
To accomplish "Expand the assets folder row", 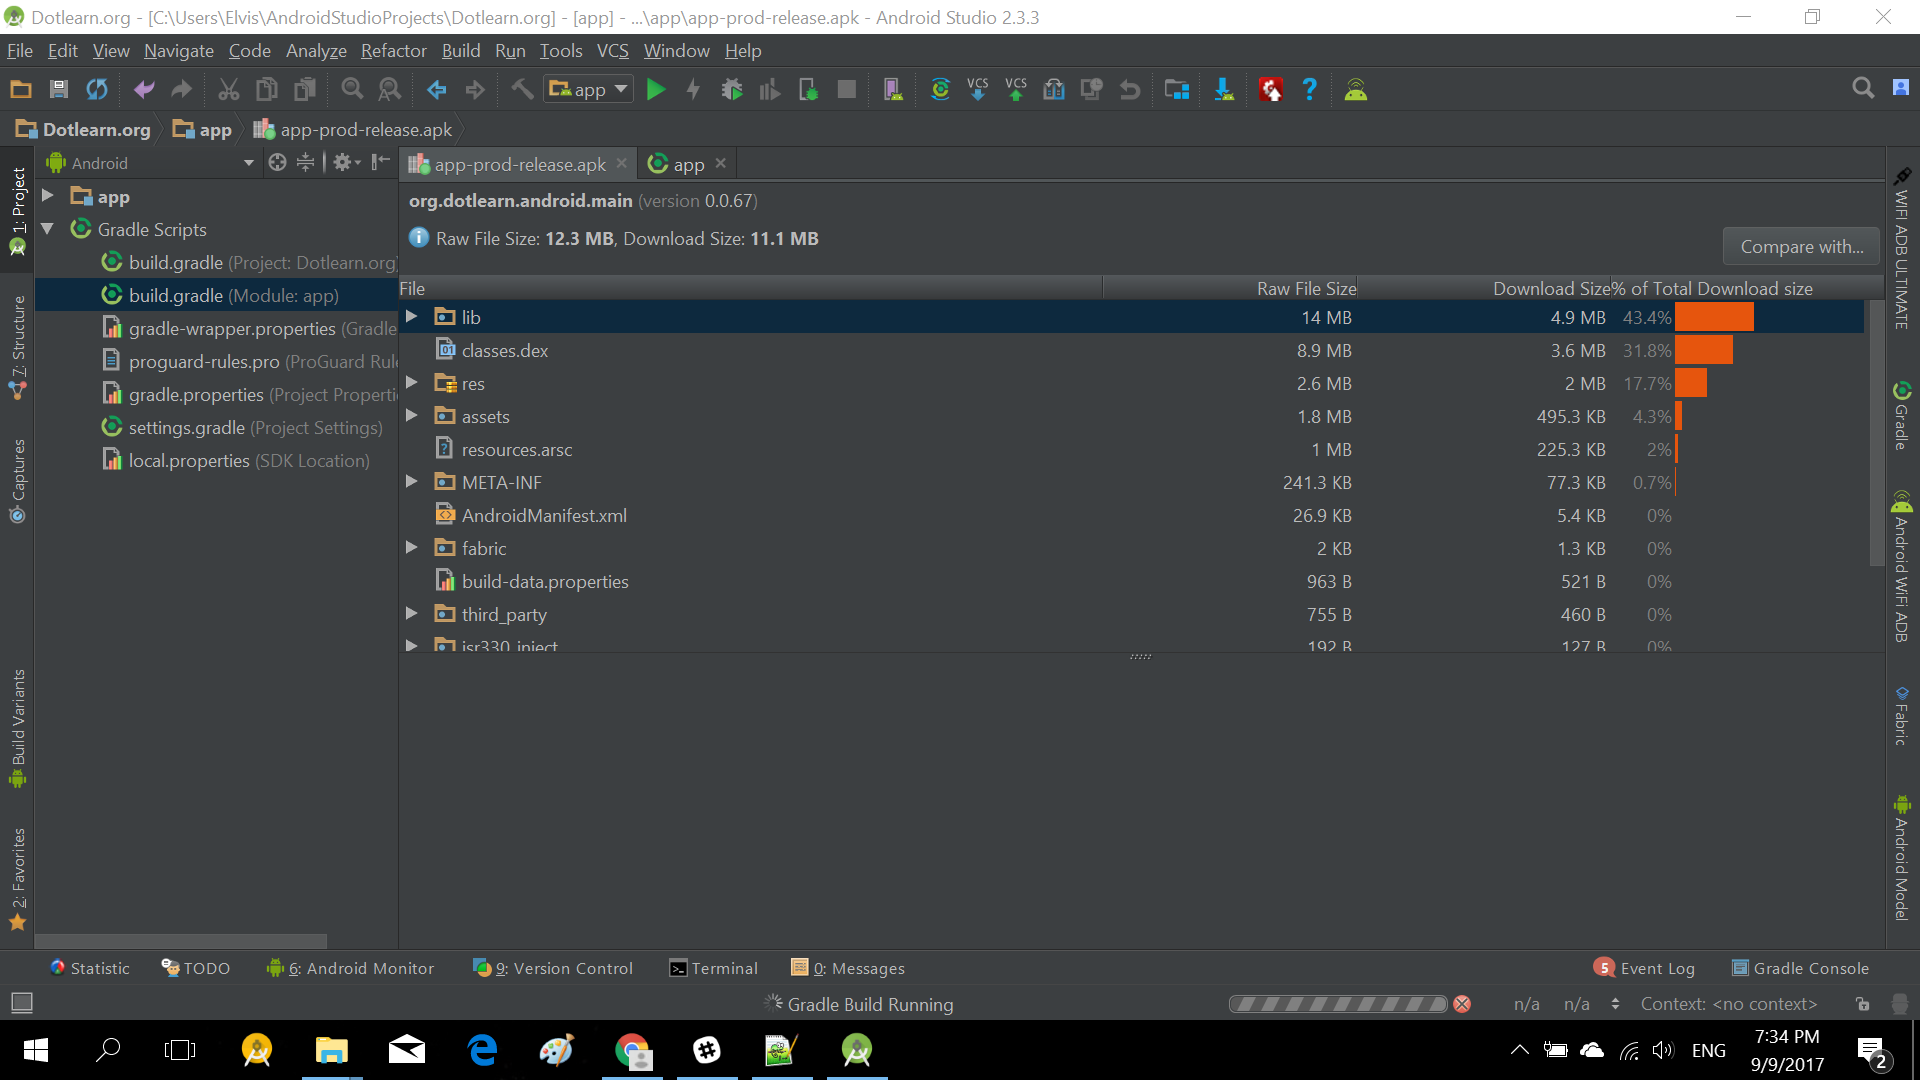I will [411, 416].
